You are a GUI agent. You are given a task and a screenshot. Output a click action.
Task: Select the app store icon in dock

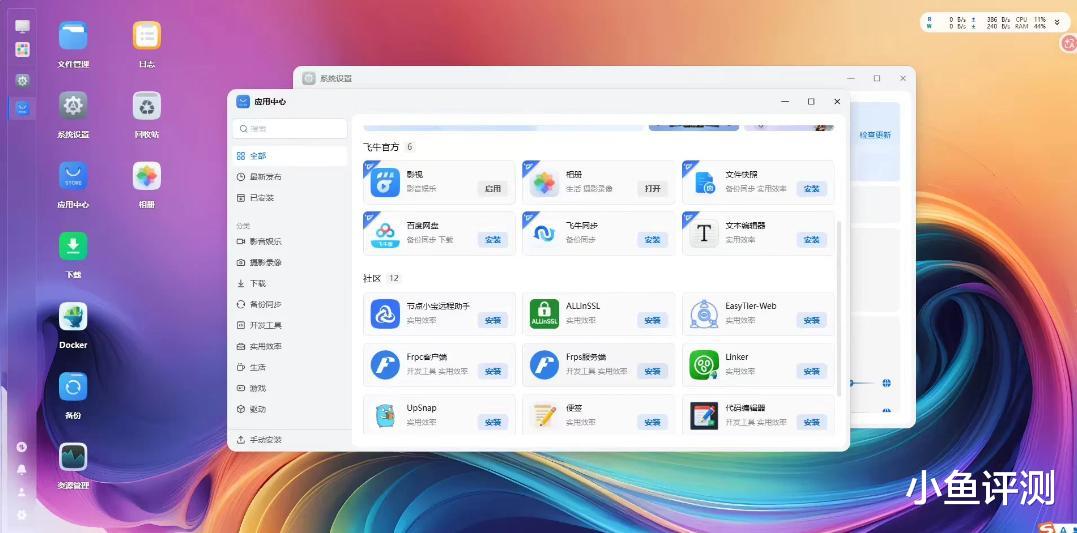(23, 108)
